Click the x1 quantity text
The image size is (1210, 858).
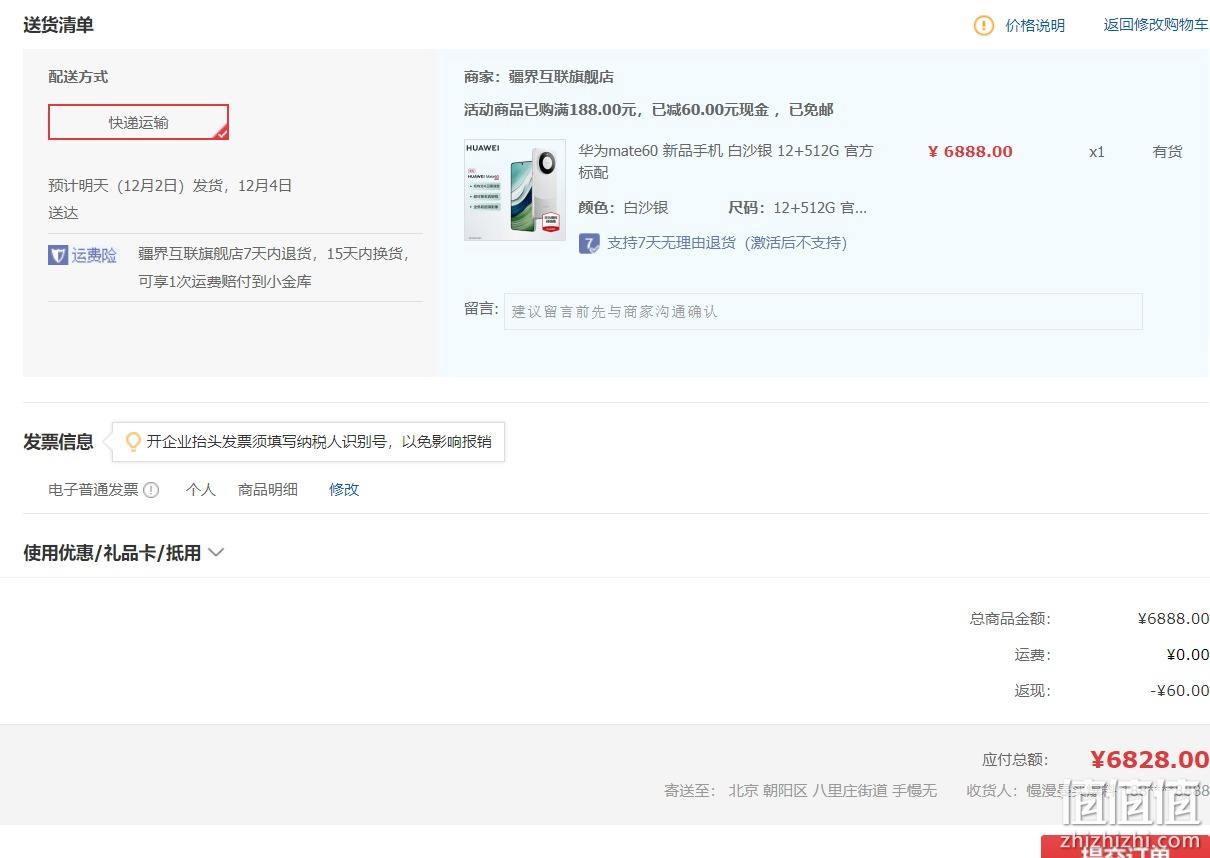pyautogui.click(x=1097, y=152)
